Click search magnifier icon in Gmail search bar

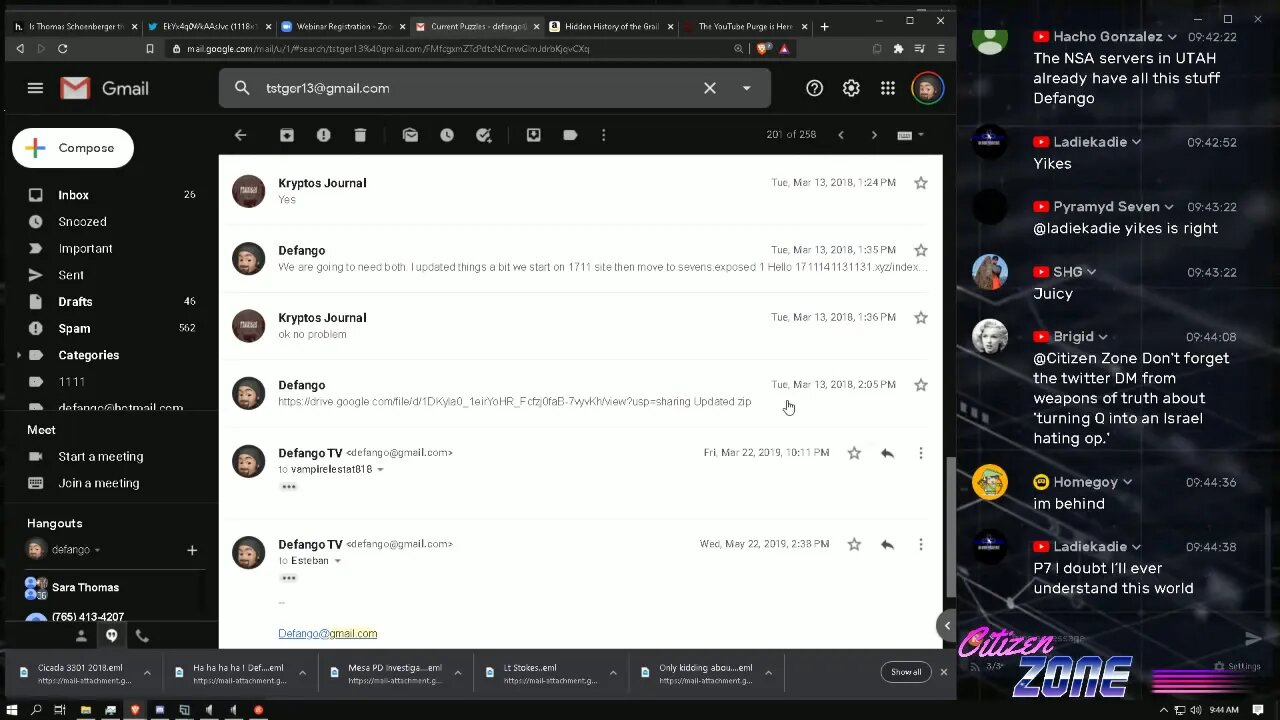pyautogui.click(x=242, y=88)
